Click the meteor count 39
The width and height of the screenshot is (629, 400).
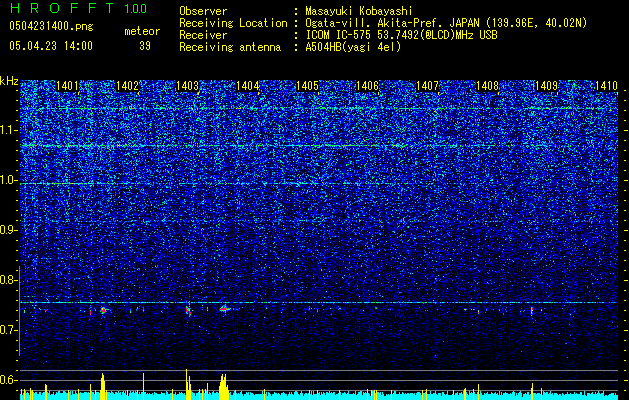coord(145,46)
